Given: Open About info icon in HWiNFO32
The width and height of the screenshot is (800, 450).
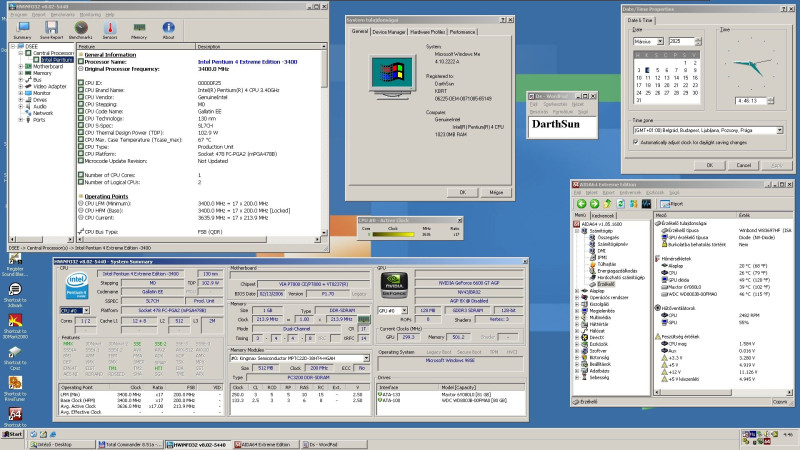Looking at the screenshot, I should (168, 30).
